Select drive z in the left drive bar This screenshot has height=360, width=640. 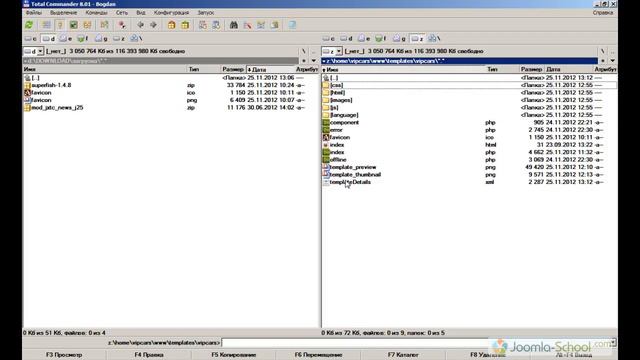[119, 38]
